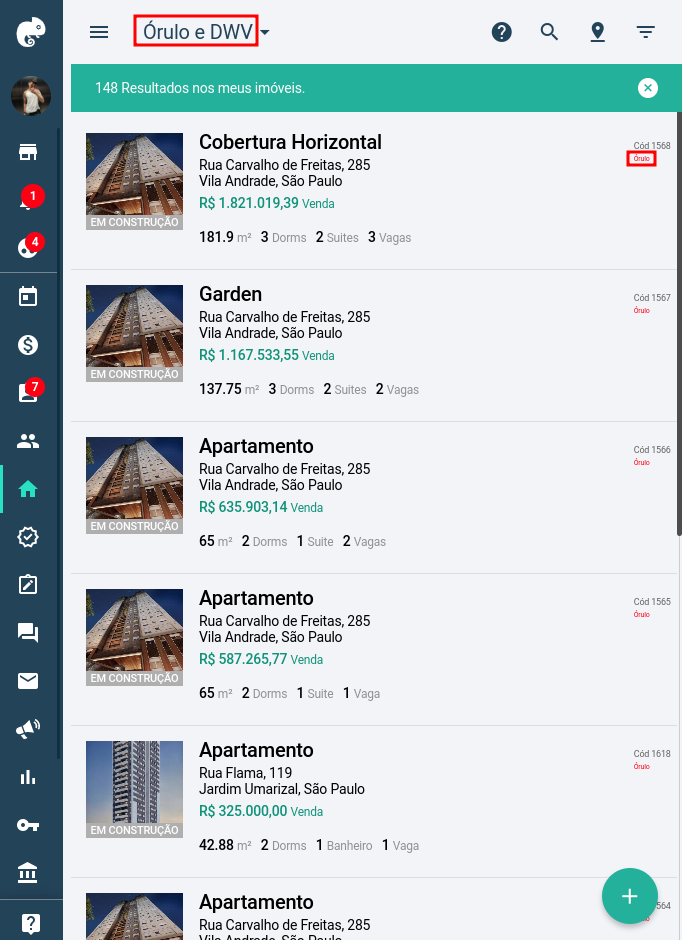Open the mail envelope icon
This screenshot has height=940, width=682.
tap(28, 681)
